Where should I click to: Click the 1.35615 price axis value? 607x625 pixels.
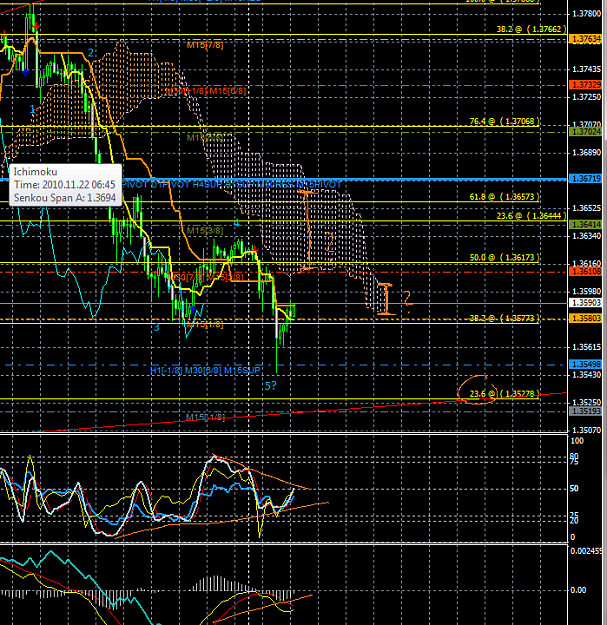coord(586,347)
